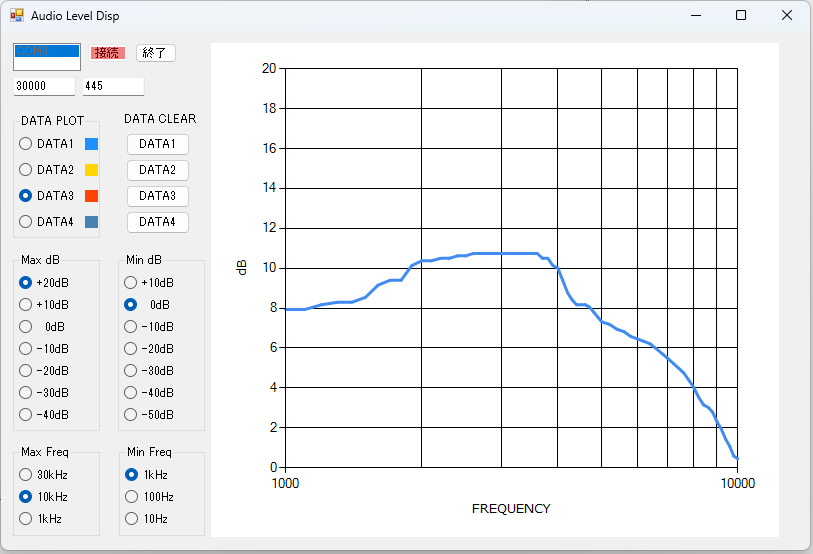Select the DATA2 plot radio button

pos(27,170)
